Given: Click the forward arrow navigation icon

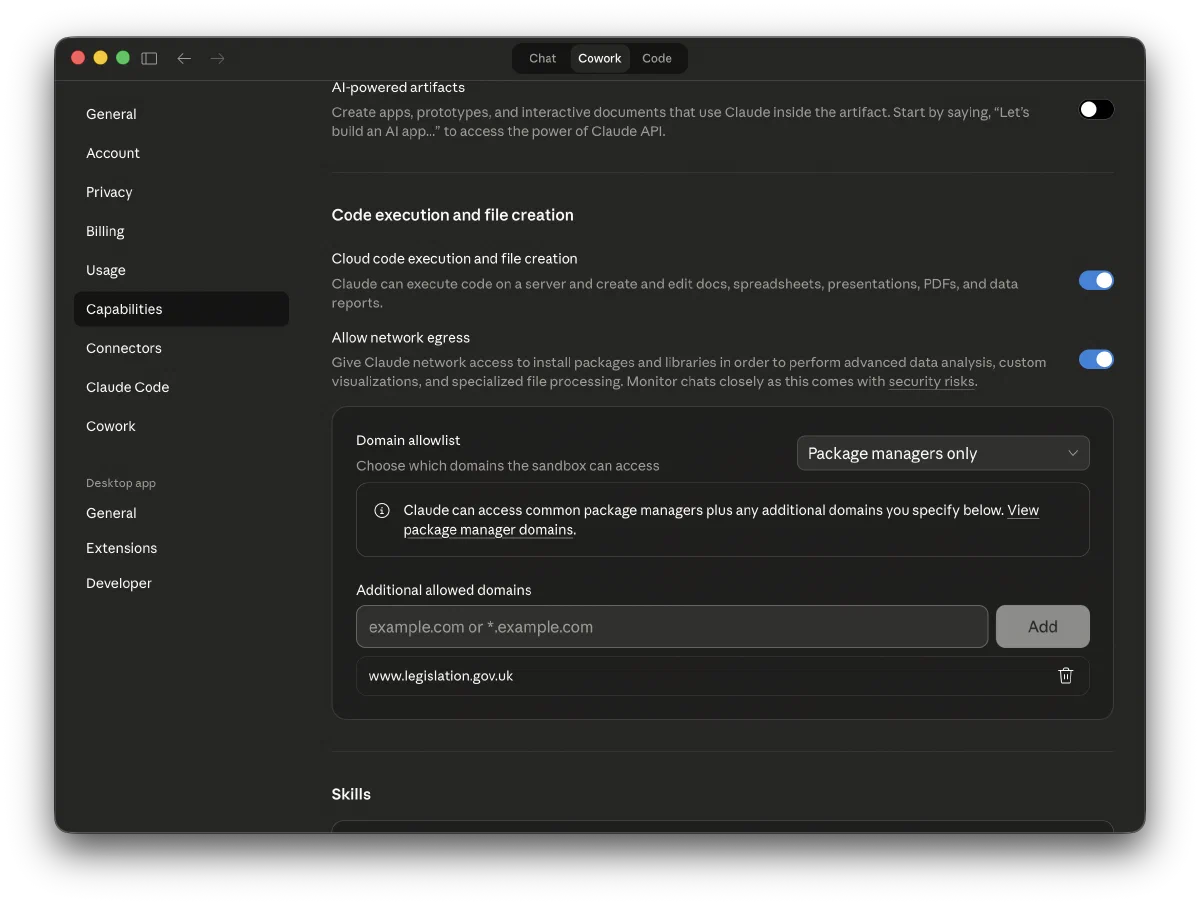Looking at the screenshot, I should click(217, 58).
